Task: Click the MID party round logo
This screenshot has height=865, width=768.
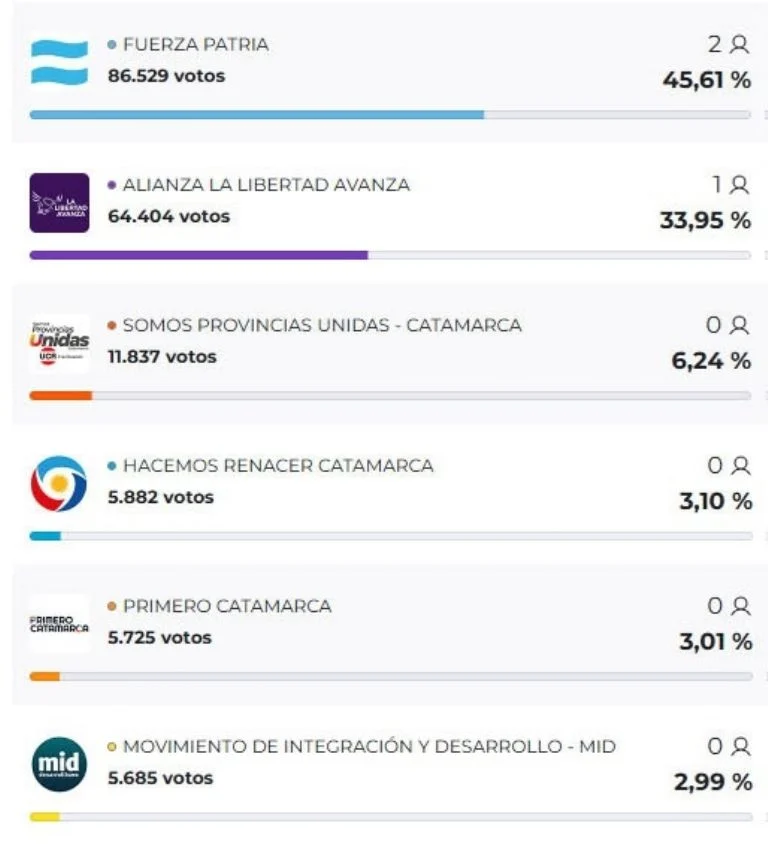Action: point(59,764)
